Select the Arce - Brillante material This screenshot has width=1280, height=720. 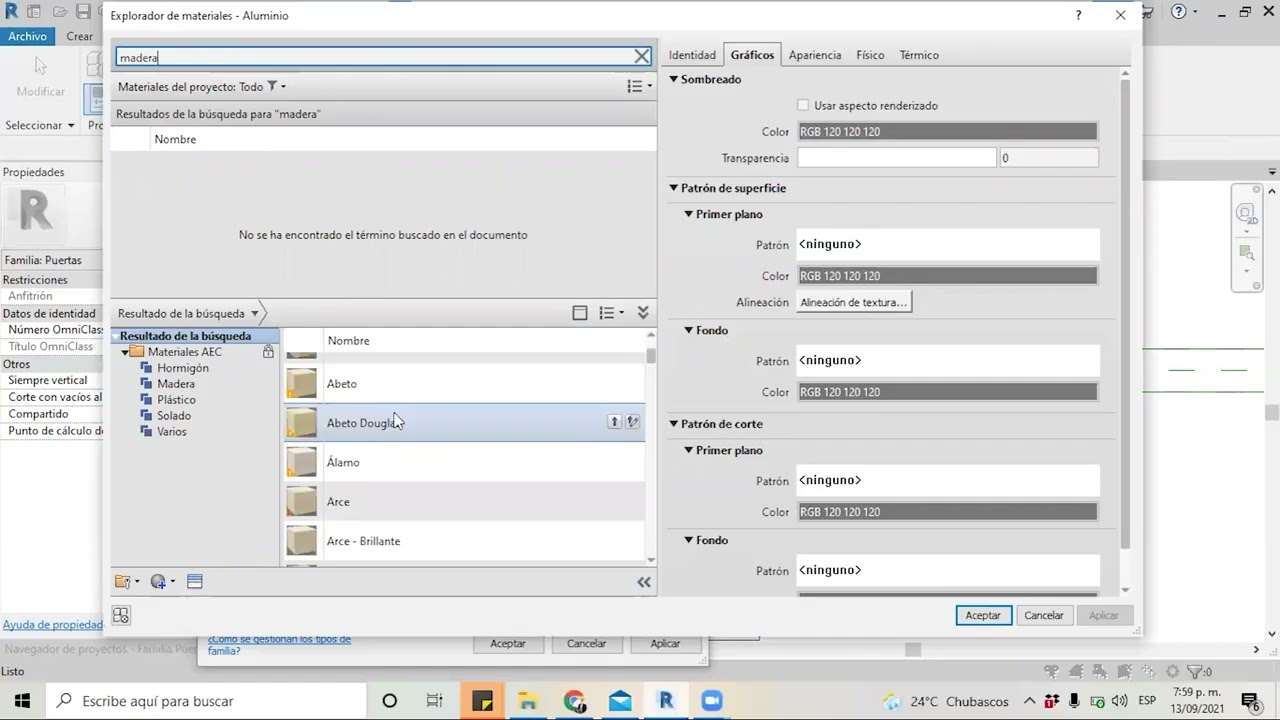pos(465,541)
